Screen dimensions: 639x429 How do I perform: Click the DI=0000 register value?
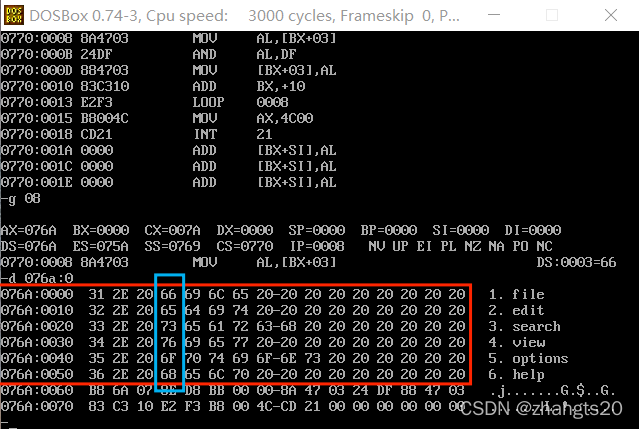pos(533,230)
